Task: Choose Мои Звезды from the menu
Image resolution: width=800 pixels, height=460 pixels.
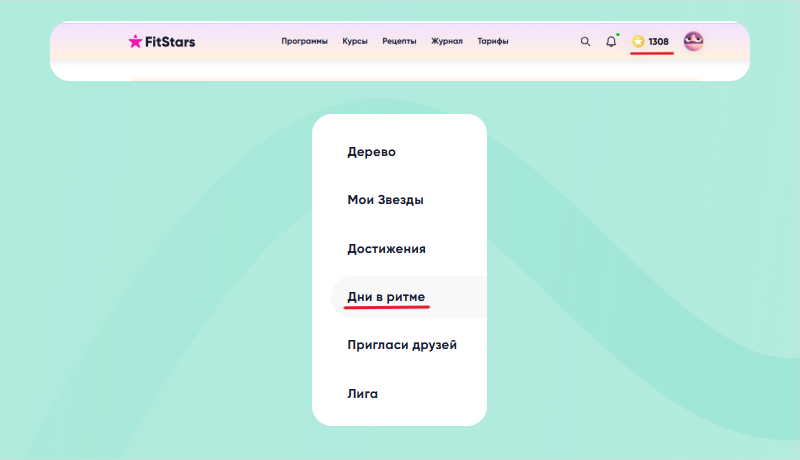Action: click(385, 200)
